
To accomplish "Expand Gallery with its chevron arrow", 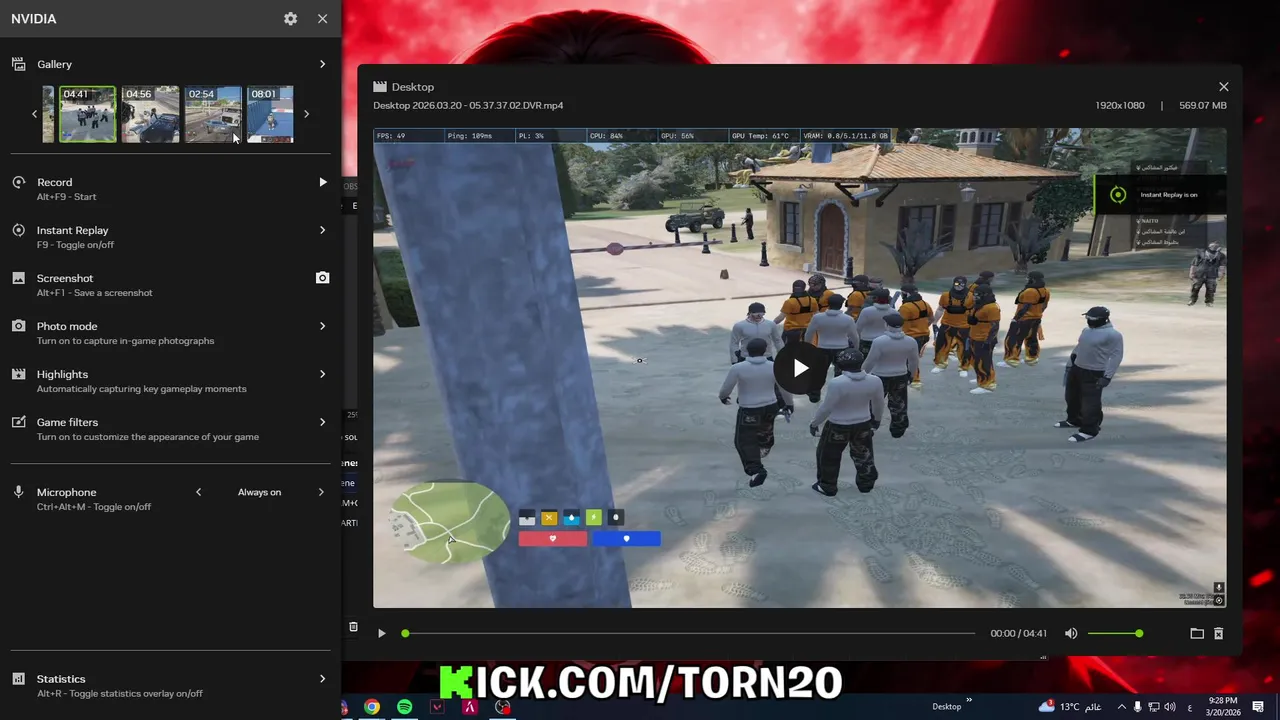I will click(x=322, y=64).
